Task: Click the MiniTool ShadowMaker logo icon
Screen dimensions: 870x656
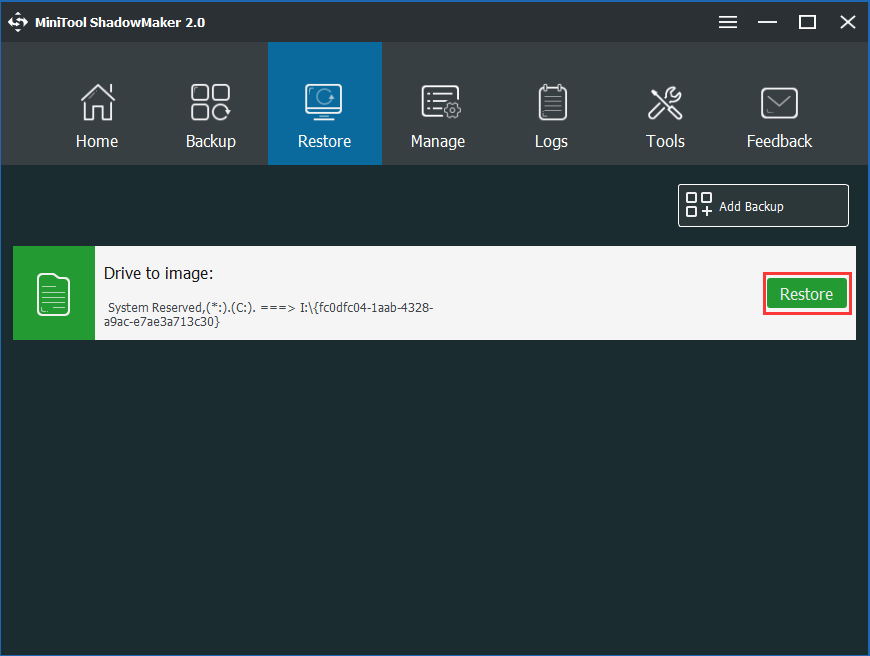Action: click(x=18, y=22)
